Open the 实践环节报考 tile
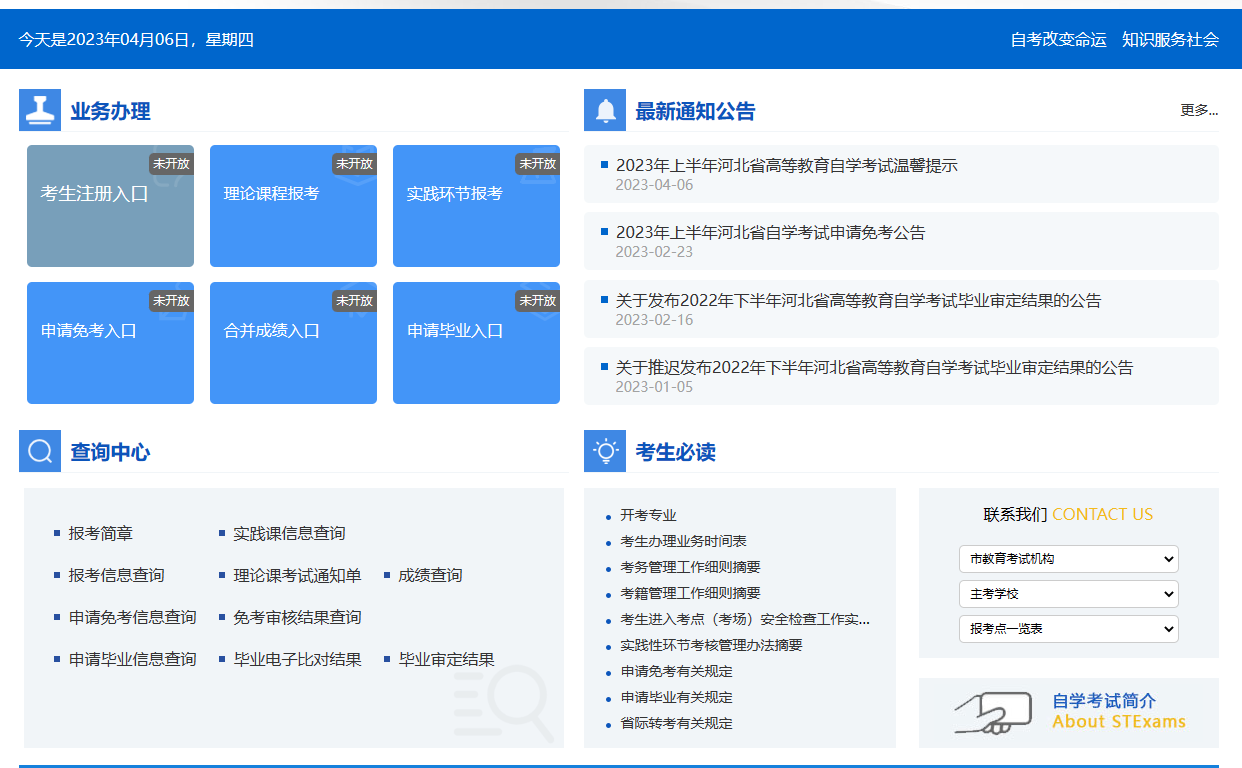1242x768 pixels. (x=476, y=206)
